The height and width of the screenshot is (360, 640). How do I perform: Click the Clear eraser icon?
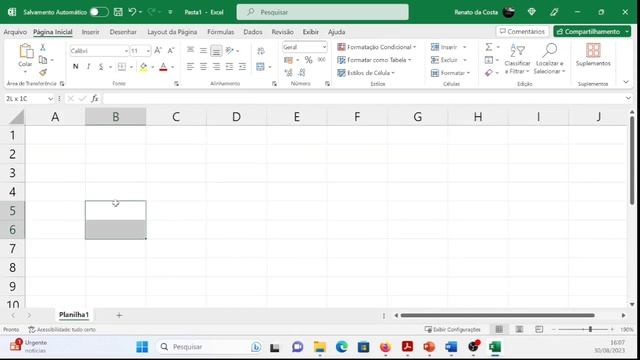pyautogui.click(x=489, y=73)
